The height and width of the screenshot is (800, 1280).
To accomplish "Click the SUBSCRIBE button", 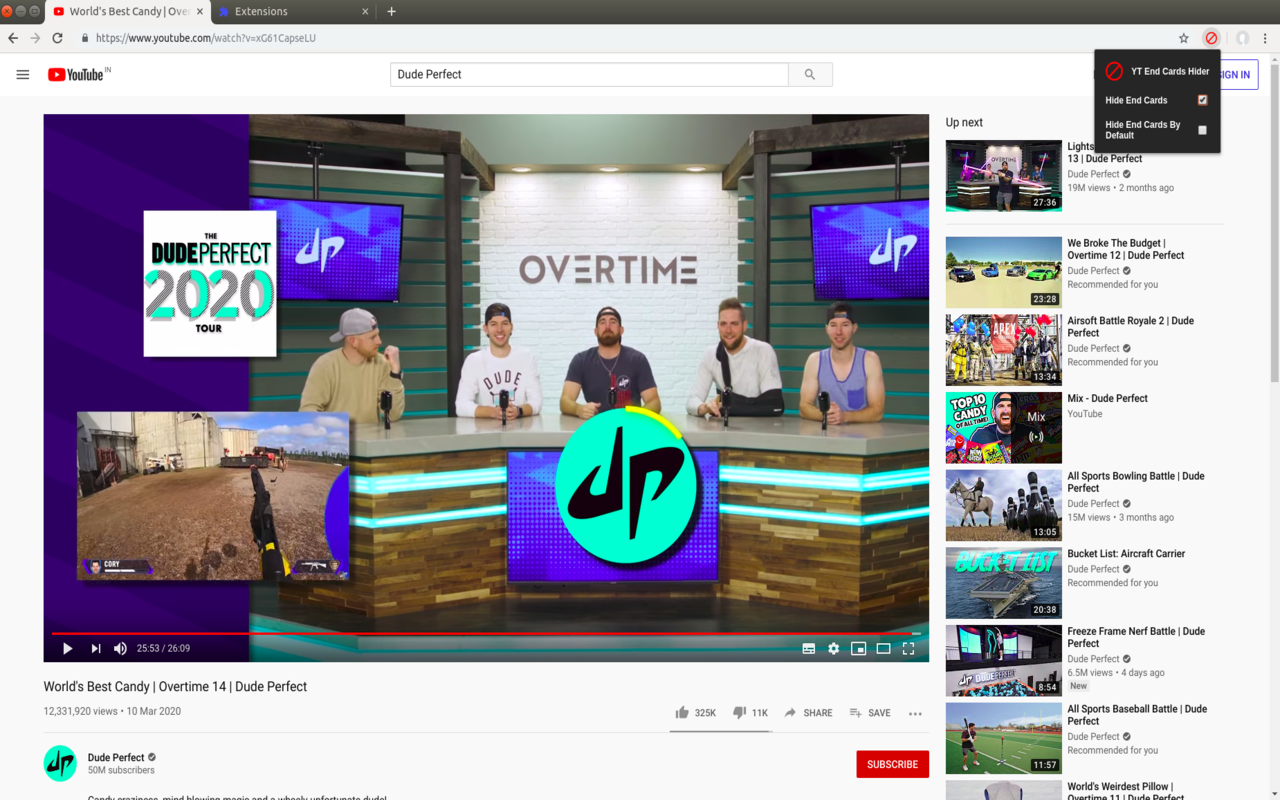I will (x=892, y=764).
